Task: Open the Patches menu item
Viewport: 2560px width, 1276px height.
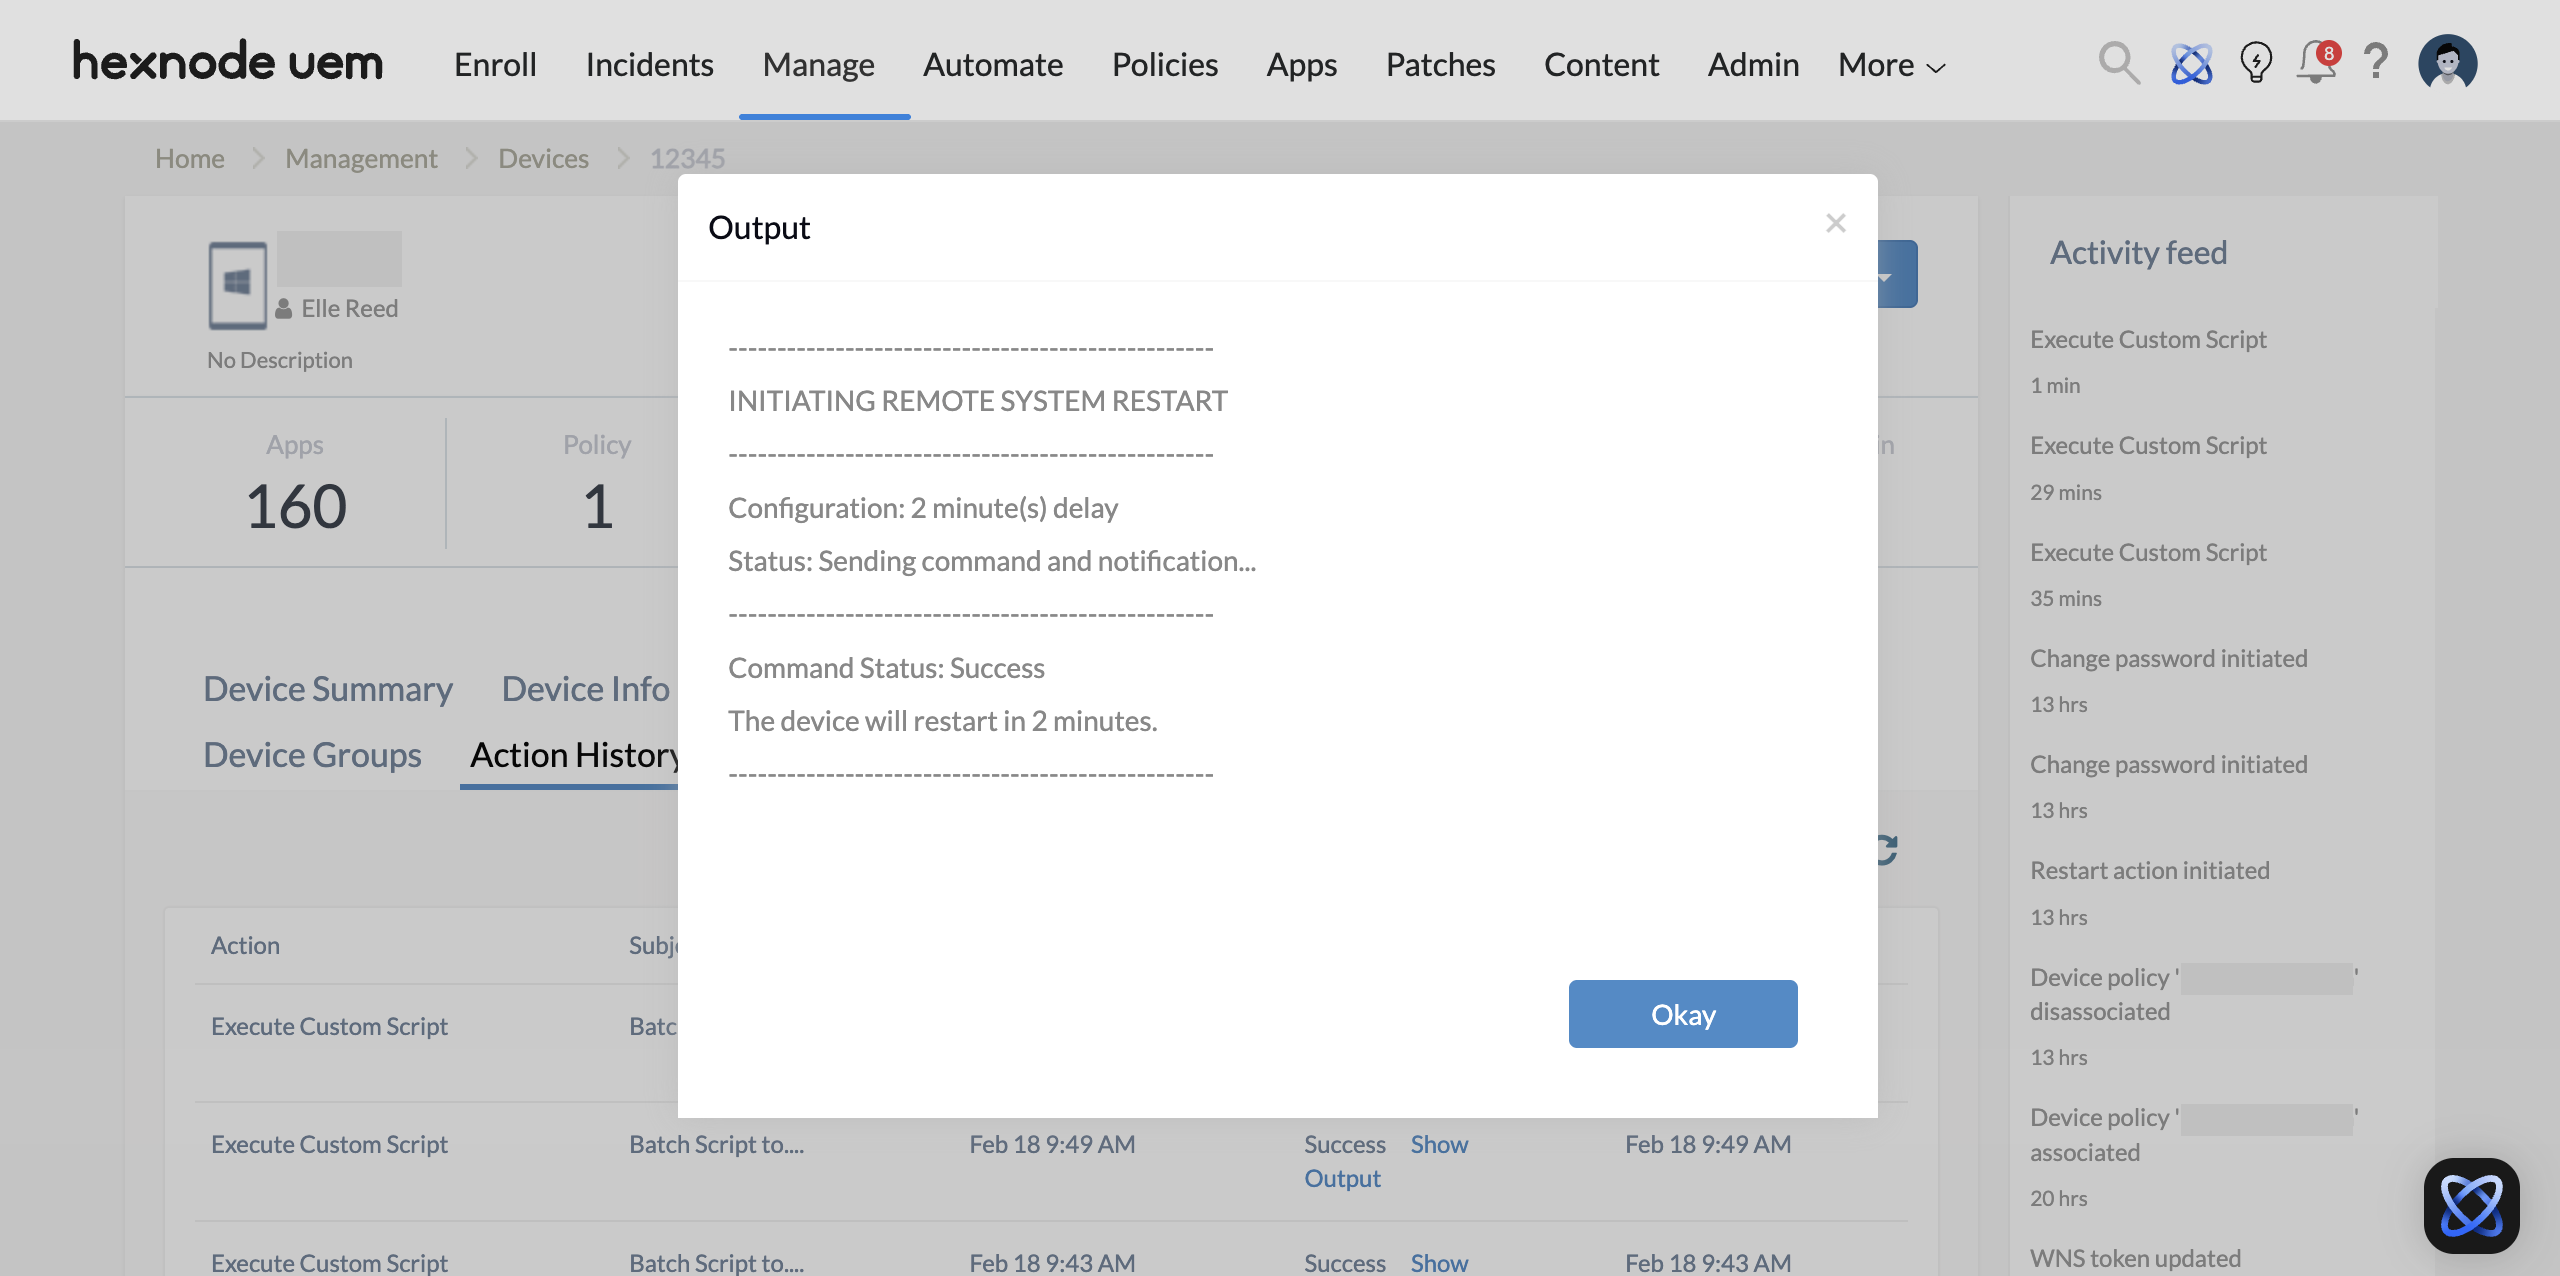Action: 1440,65
